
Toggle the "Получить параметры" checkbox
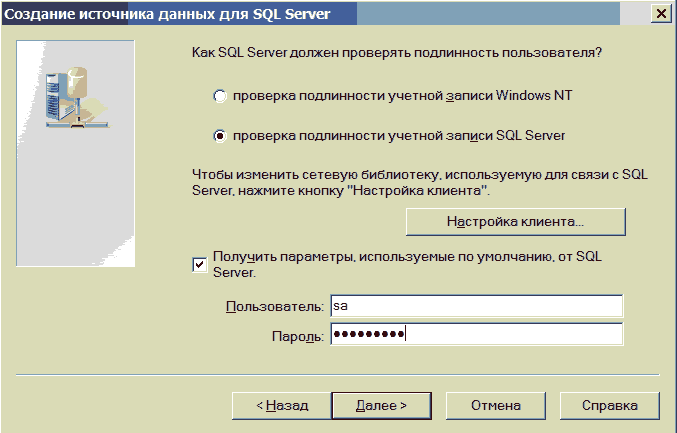199,264
